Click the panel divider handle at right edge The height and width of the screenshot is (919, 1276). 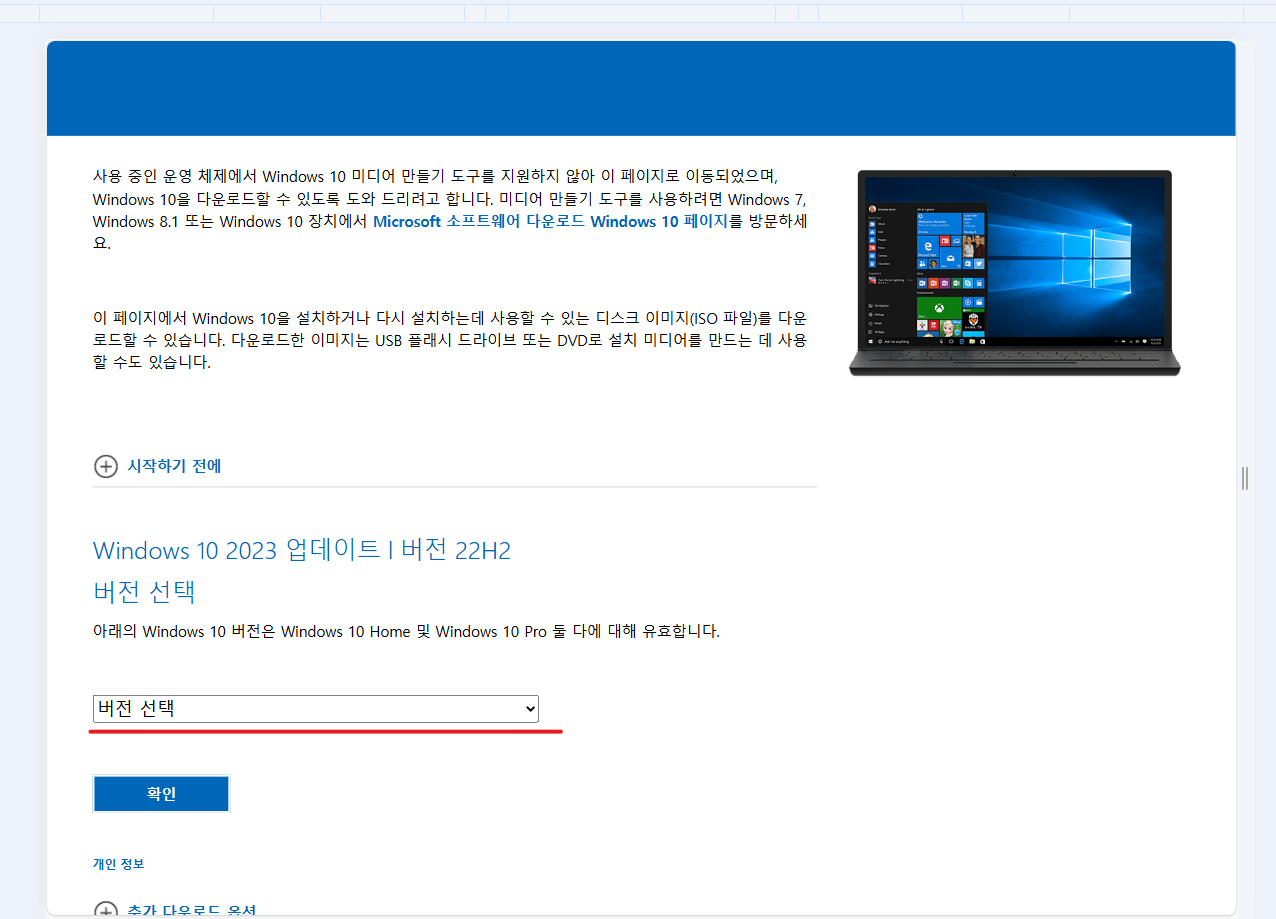tap(1245, 478)
